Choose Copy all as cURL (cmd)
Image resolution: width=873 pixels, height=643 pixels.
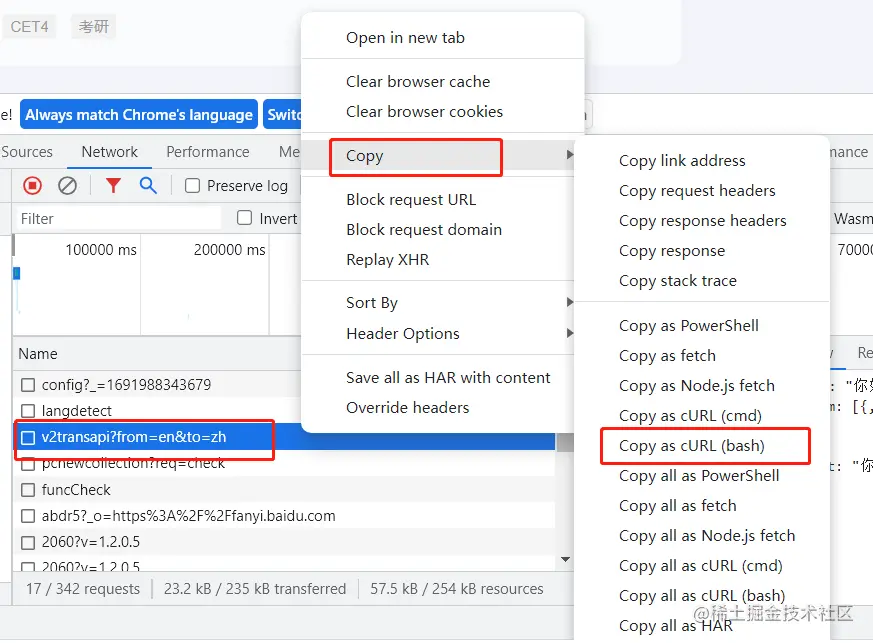[701, 566]
